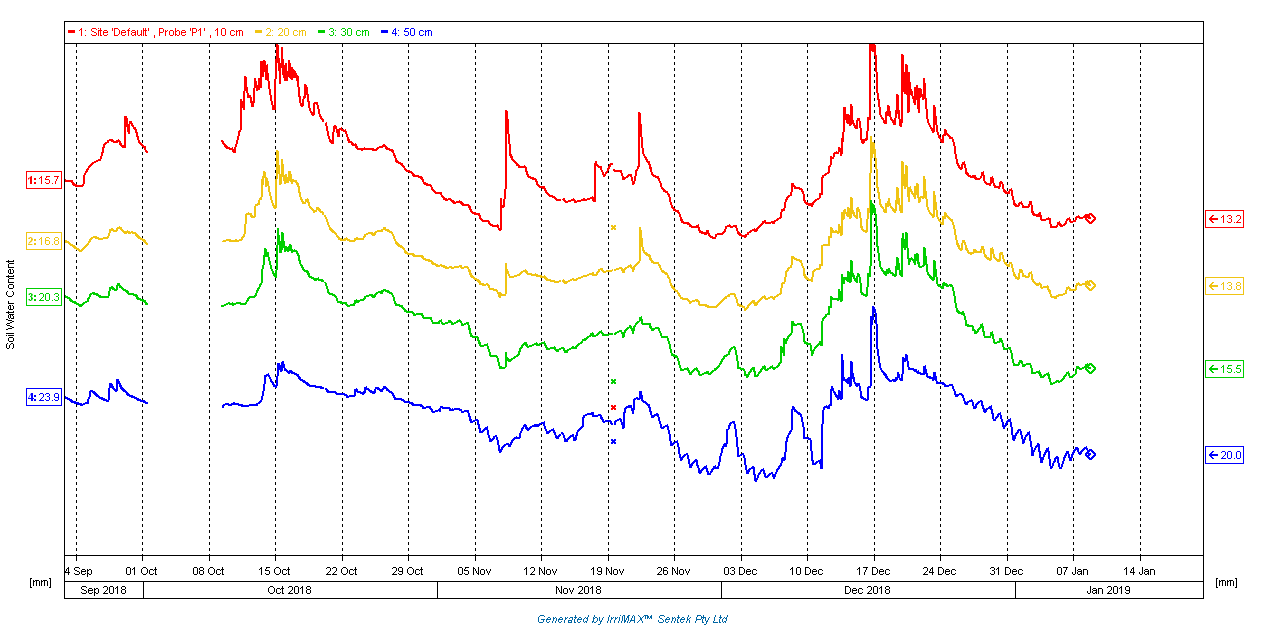Screen dimensions: 1262x625
Task: Click the left value label '4: 23.9'
Action: [x=44, y=397]
